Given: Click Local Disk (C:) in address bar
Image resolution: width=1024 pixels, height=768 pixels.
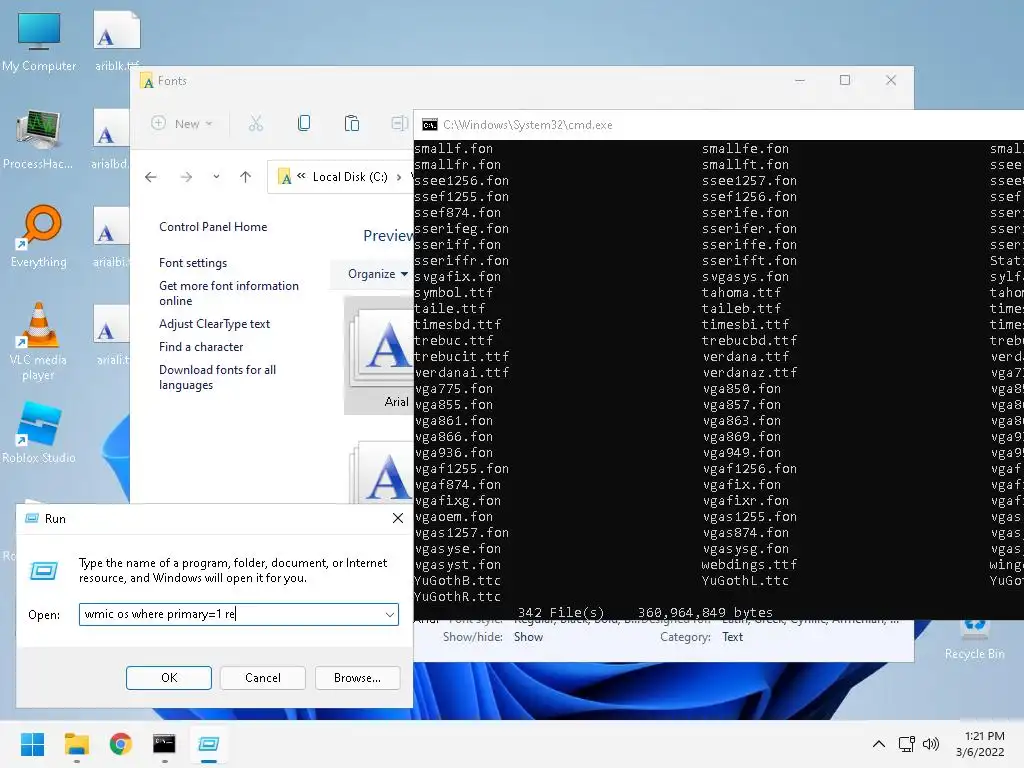Looking at the screenshot, I should click(349, 177).
